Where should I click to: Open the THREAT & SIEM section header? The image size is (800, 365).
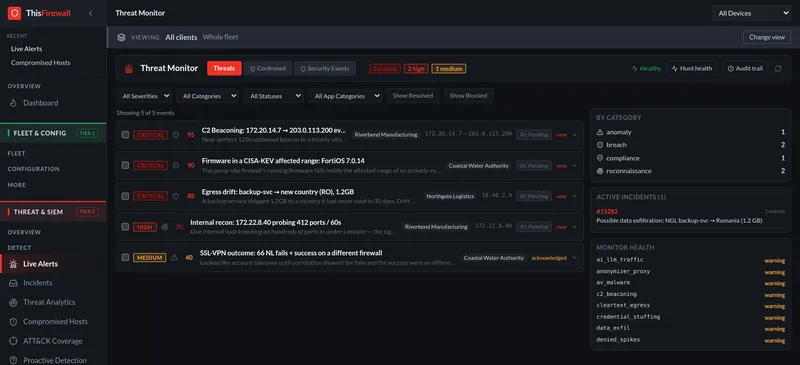click(53, 211)
